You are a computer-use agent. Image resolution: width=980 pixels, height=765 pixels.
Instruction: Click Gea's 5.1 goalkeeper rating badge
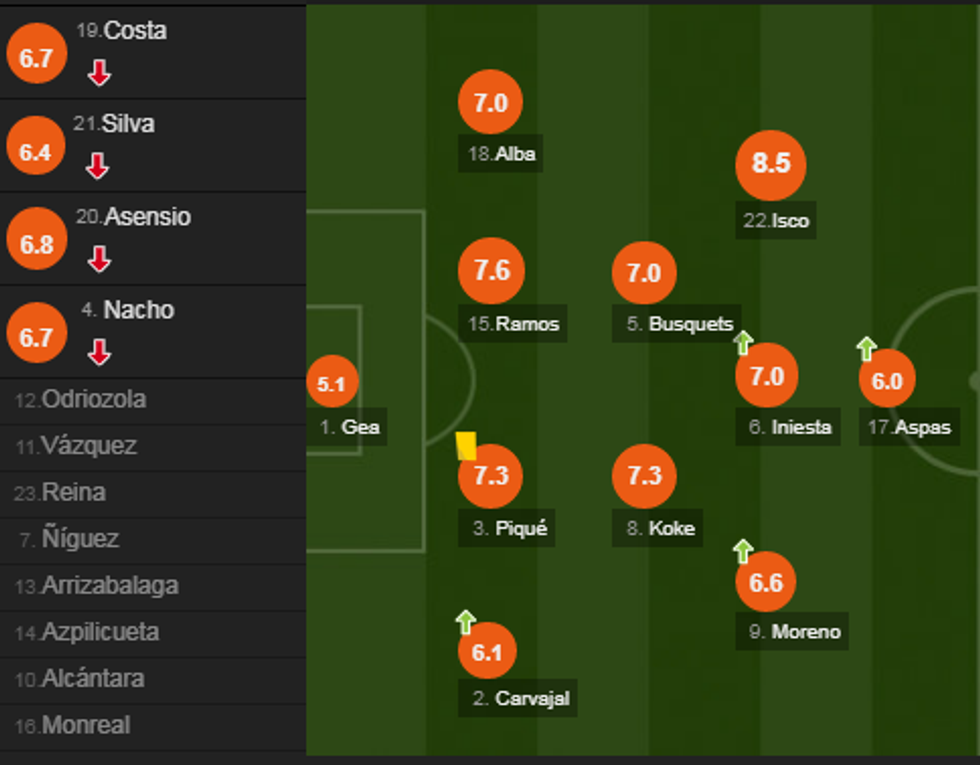point(331,383)
